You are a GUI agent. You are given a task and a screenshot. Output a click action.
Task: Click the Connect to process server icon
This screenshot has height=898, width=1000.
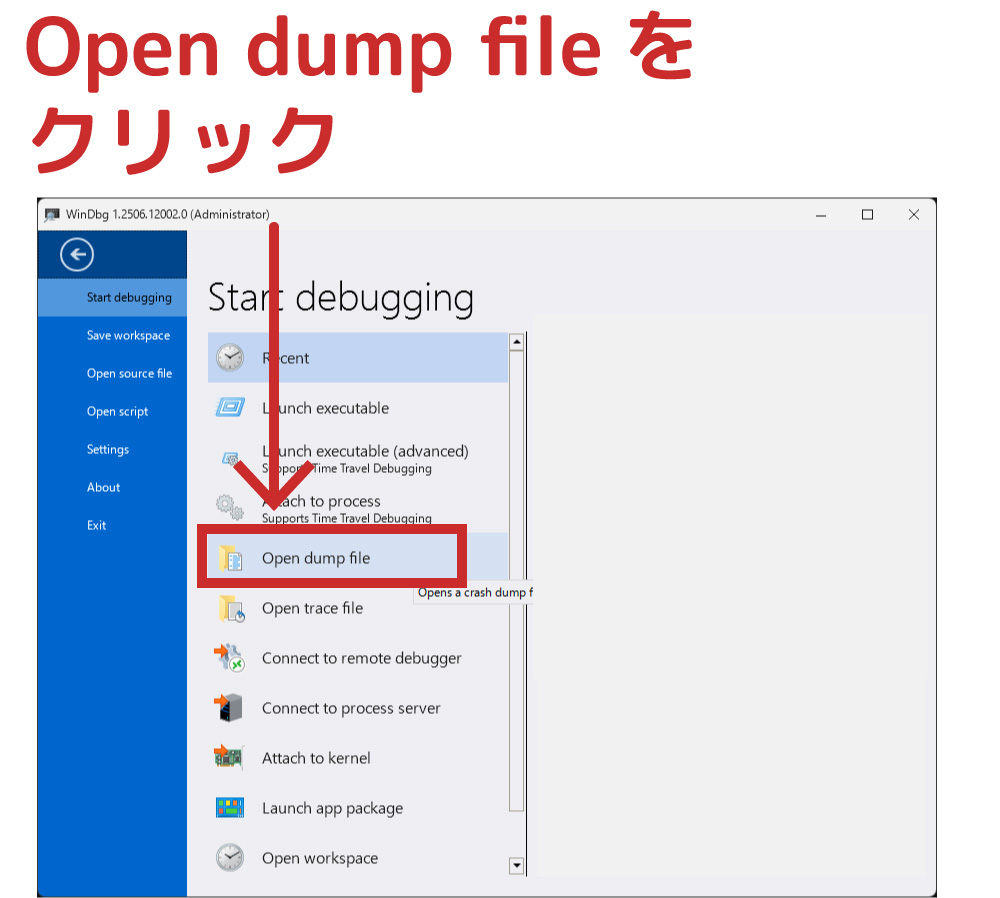coord(230,708)
